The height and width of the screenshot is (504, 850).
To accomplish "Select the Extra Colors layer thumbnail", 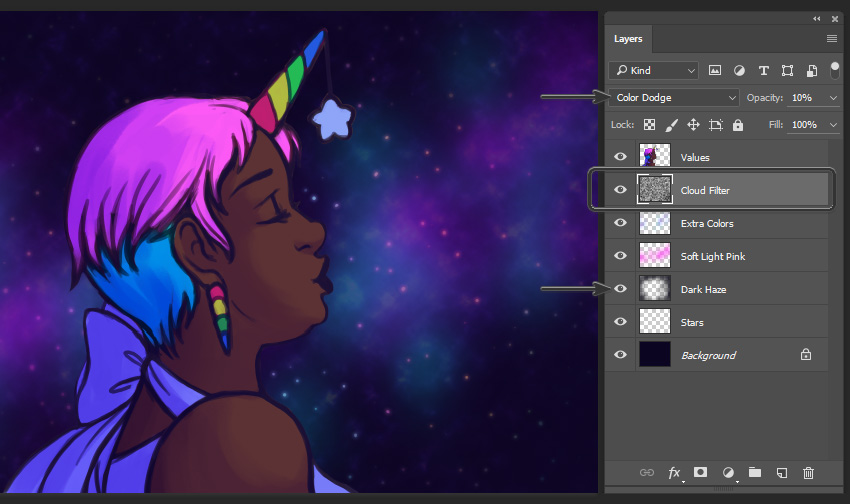I will [x=655, y=223].
